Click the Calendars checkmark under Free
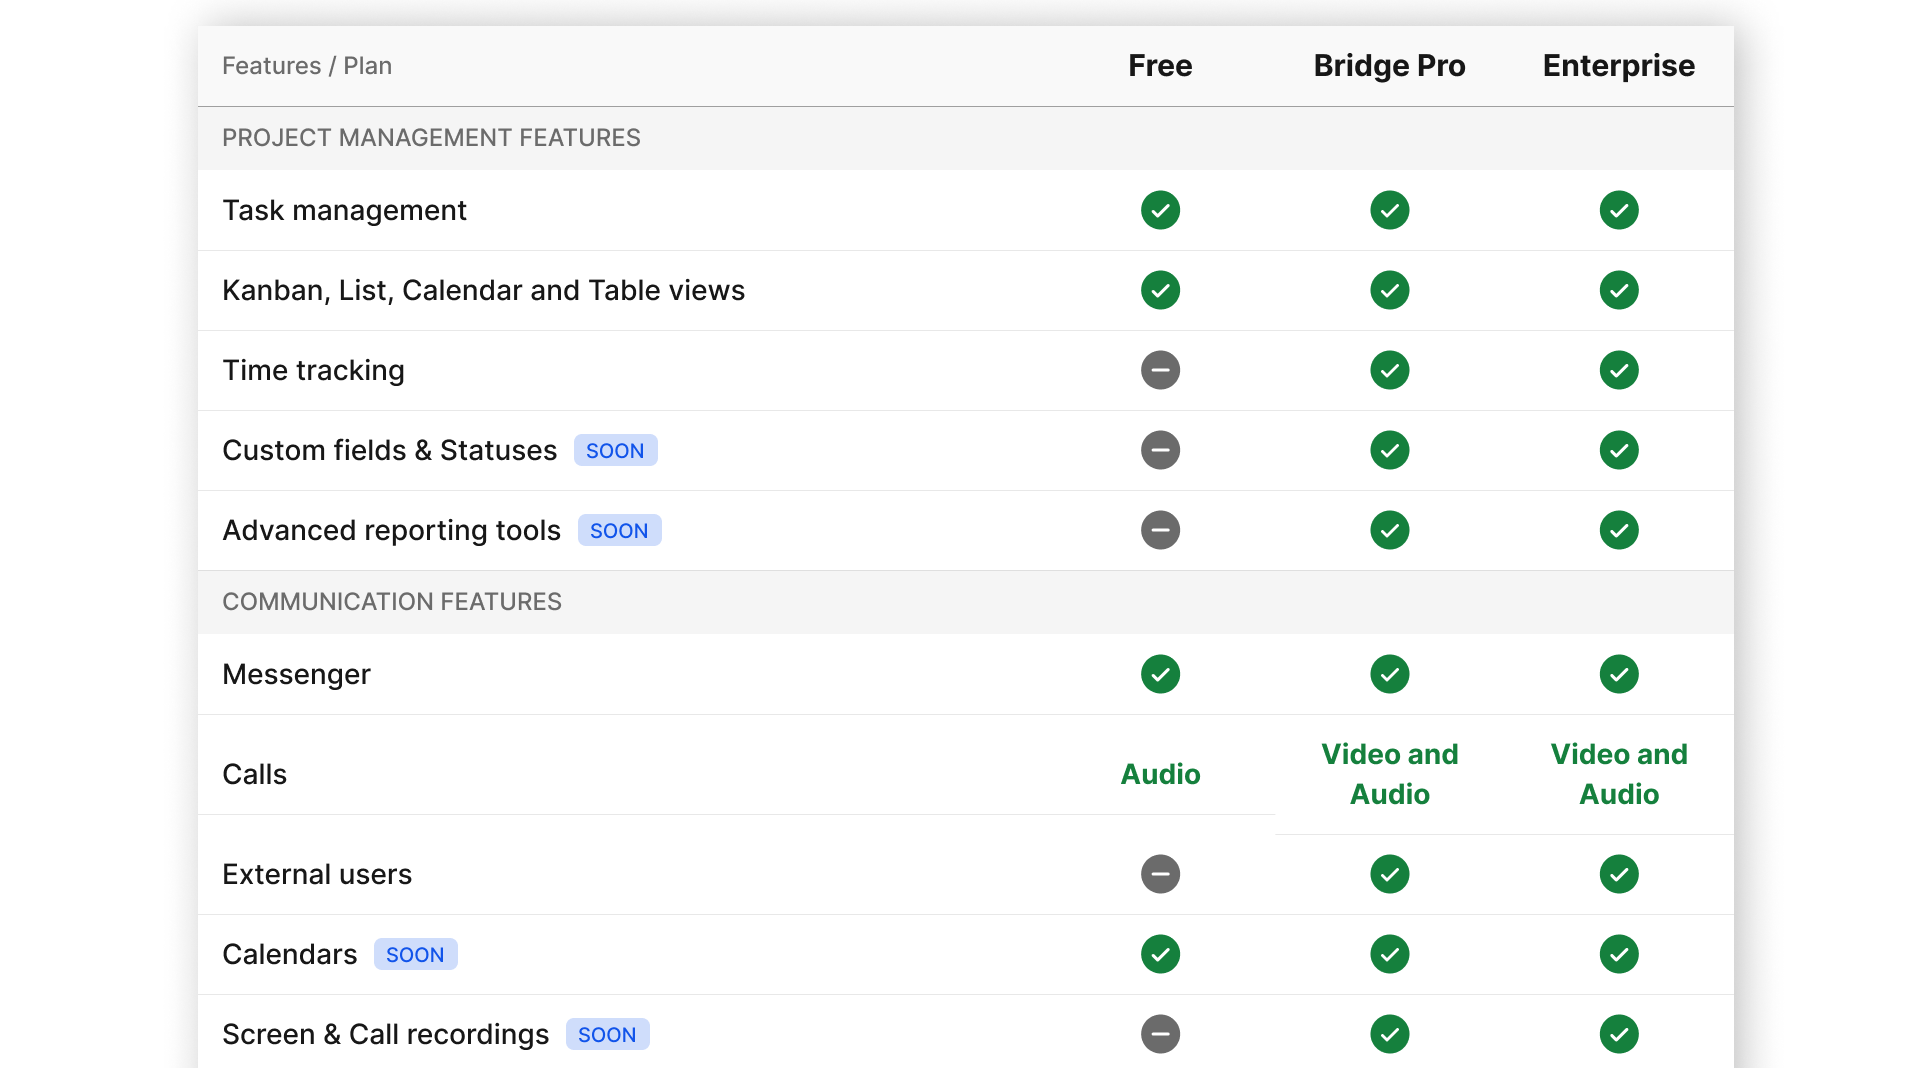 (x=1159, y=954)
